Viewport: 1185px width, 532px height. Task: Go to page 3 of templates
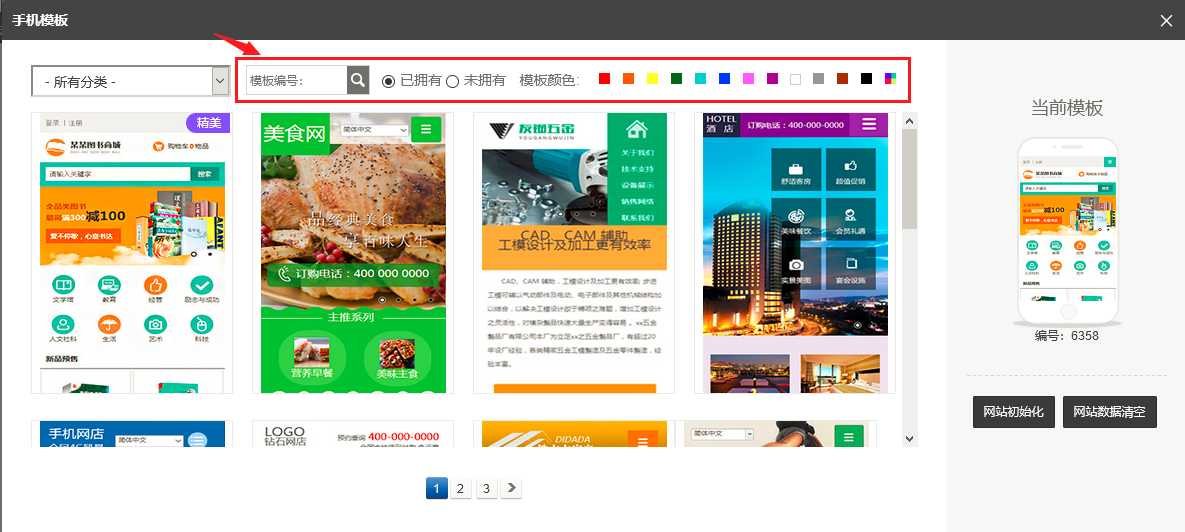[485, 488]
